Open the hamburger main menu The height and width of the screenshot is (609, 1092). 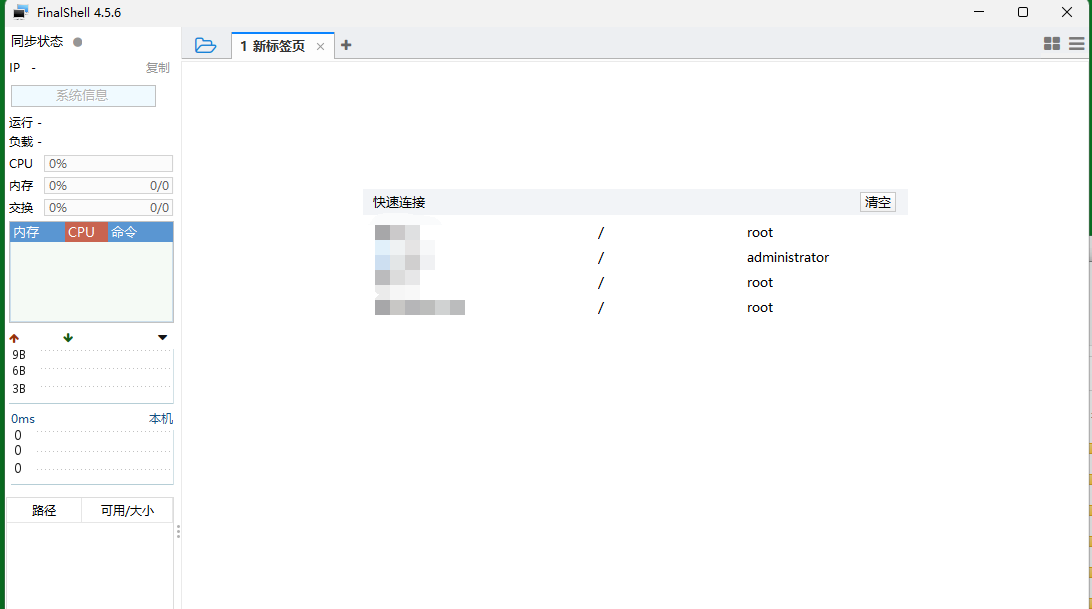[x=1076, y=44]
